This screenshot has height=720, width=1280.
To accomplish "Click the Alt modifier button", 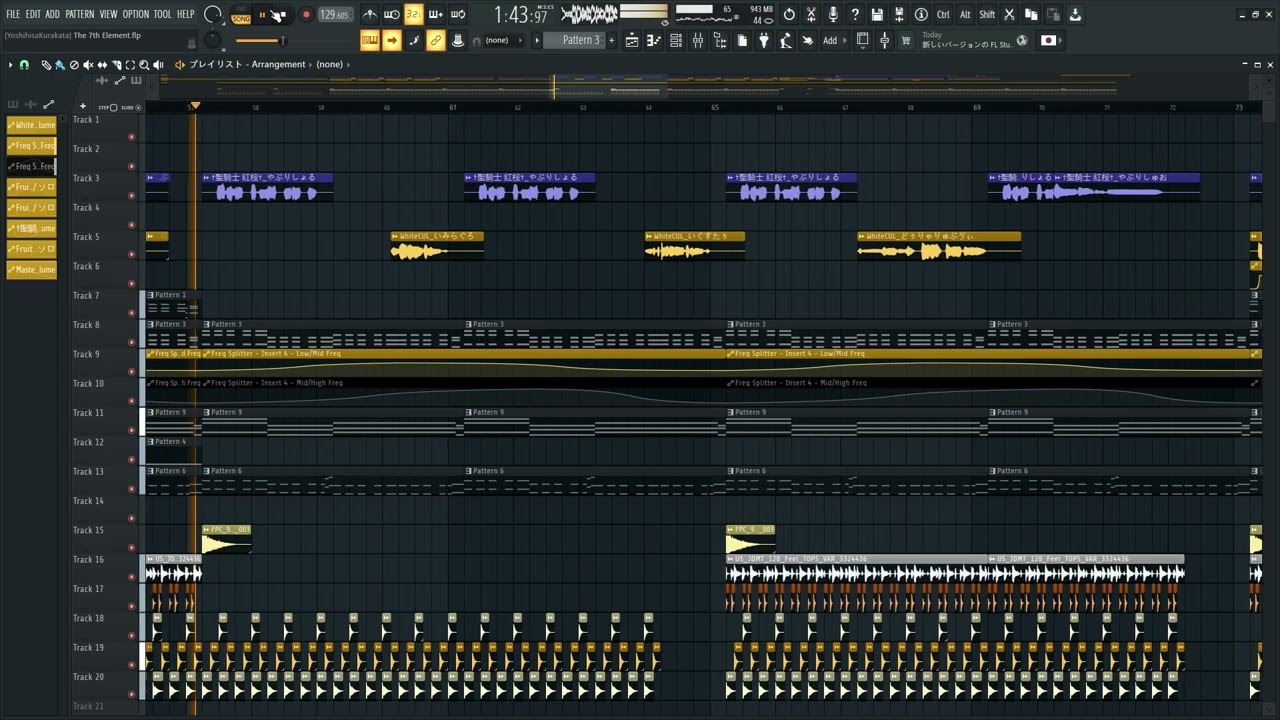I will point(965,14).
